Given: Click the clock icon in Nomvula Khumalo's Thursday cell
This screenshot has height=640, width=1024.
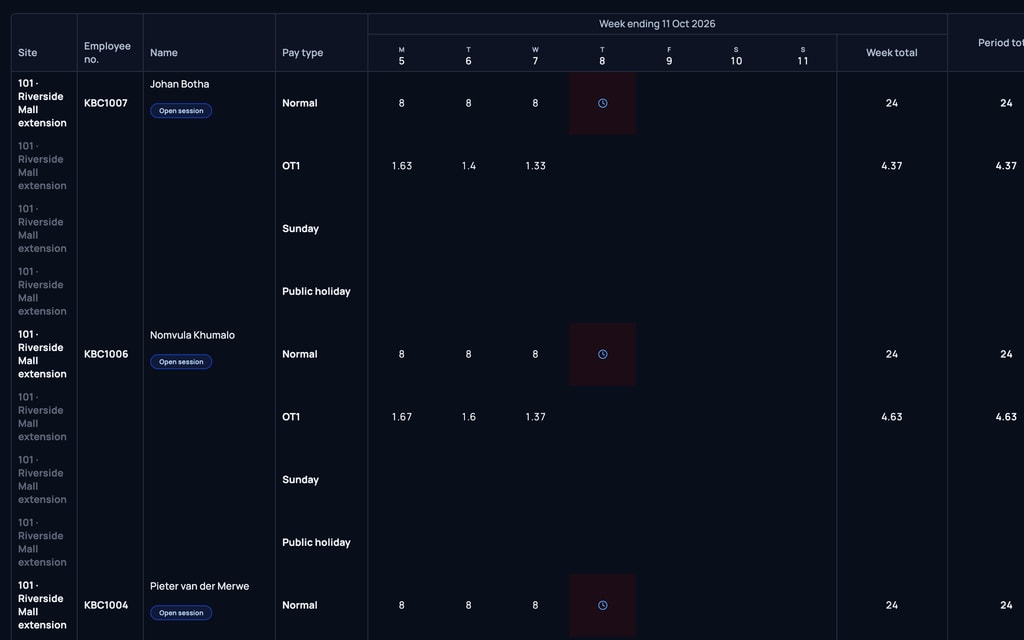Looking at the screenshot, I should (603, 354).
